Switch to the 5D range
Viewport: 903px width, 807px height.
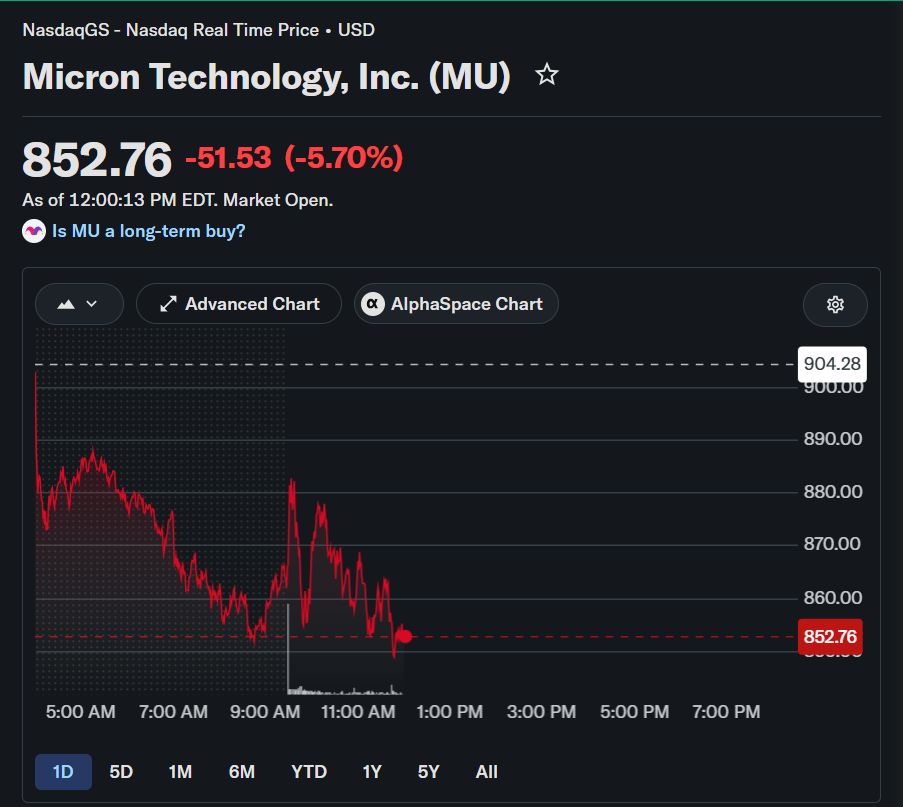tap(121, 772)
